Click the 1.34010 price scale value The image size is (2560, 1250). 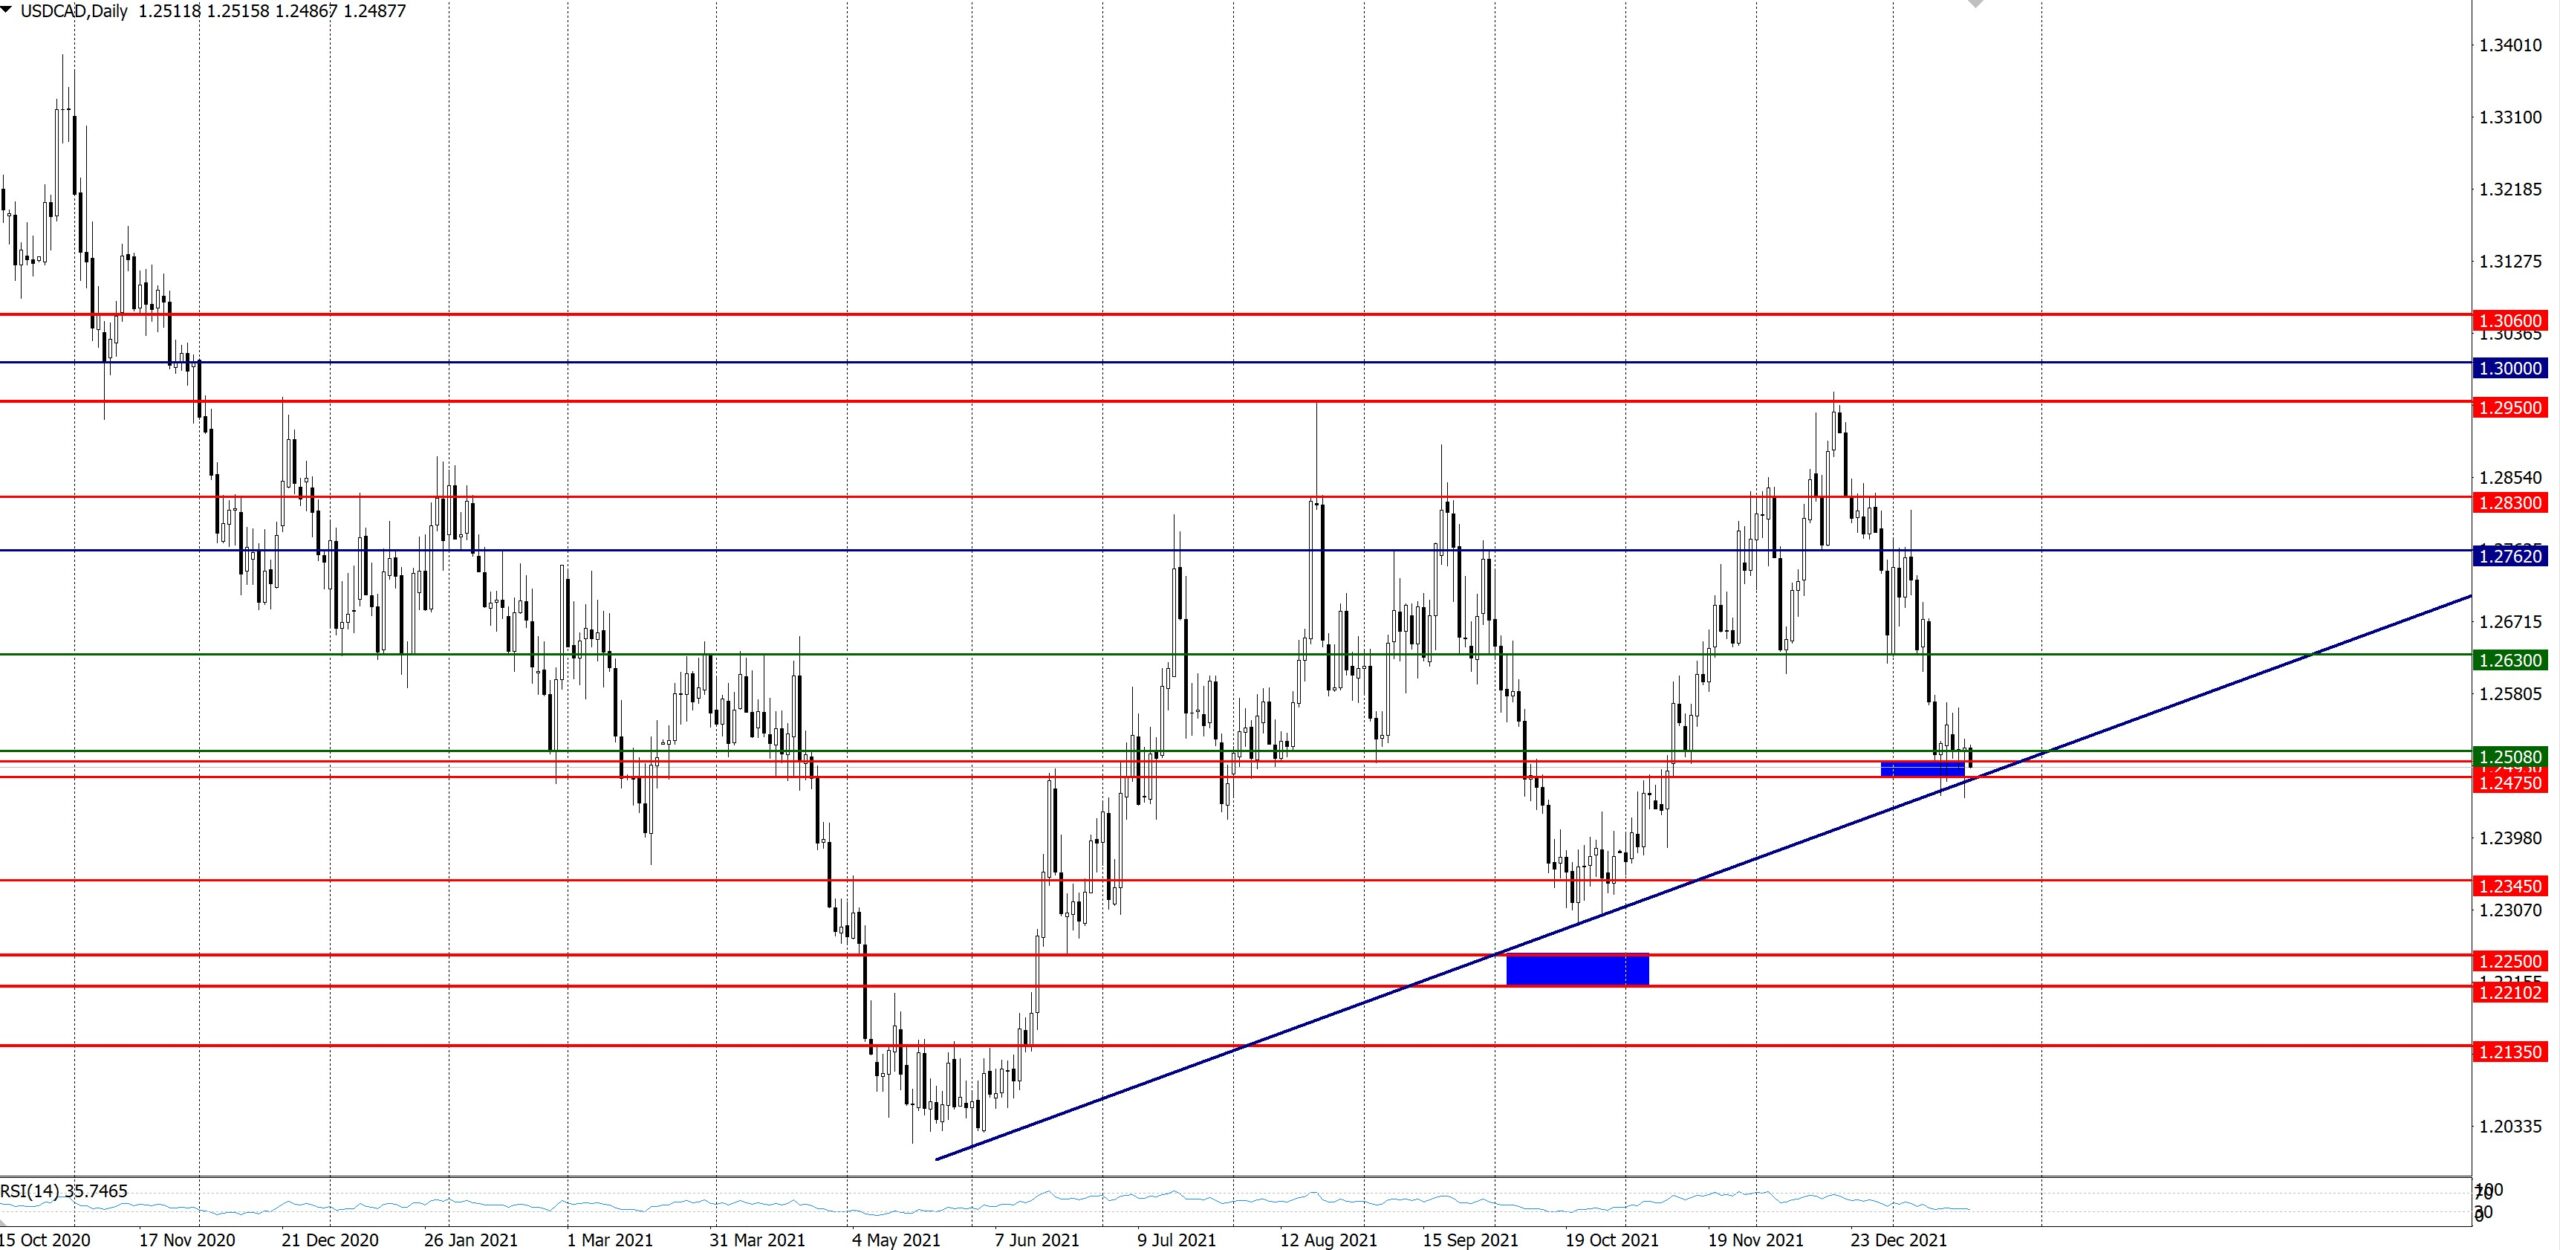tap(2510, 45)
